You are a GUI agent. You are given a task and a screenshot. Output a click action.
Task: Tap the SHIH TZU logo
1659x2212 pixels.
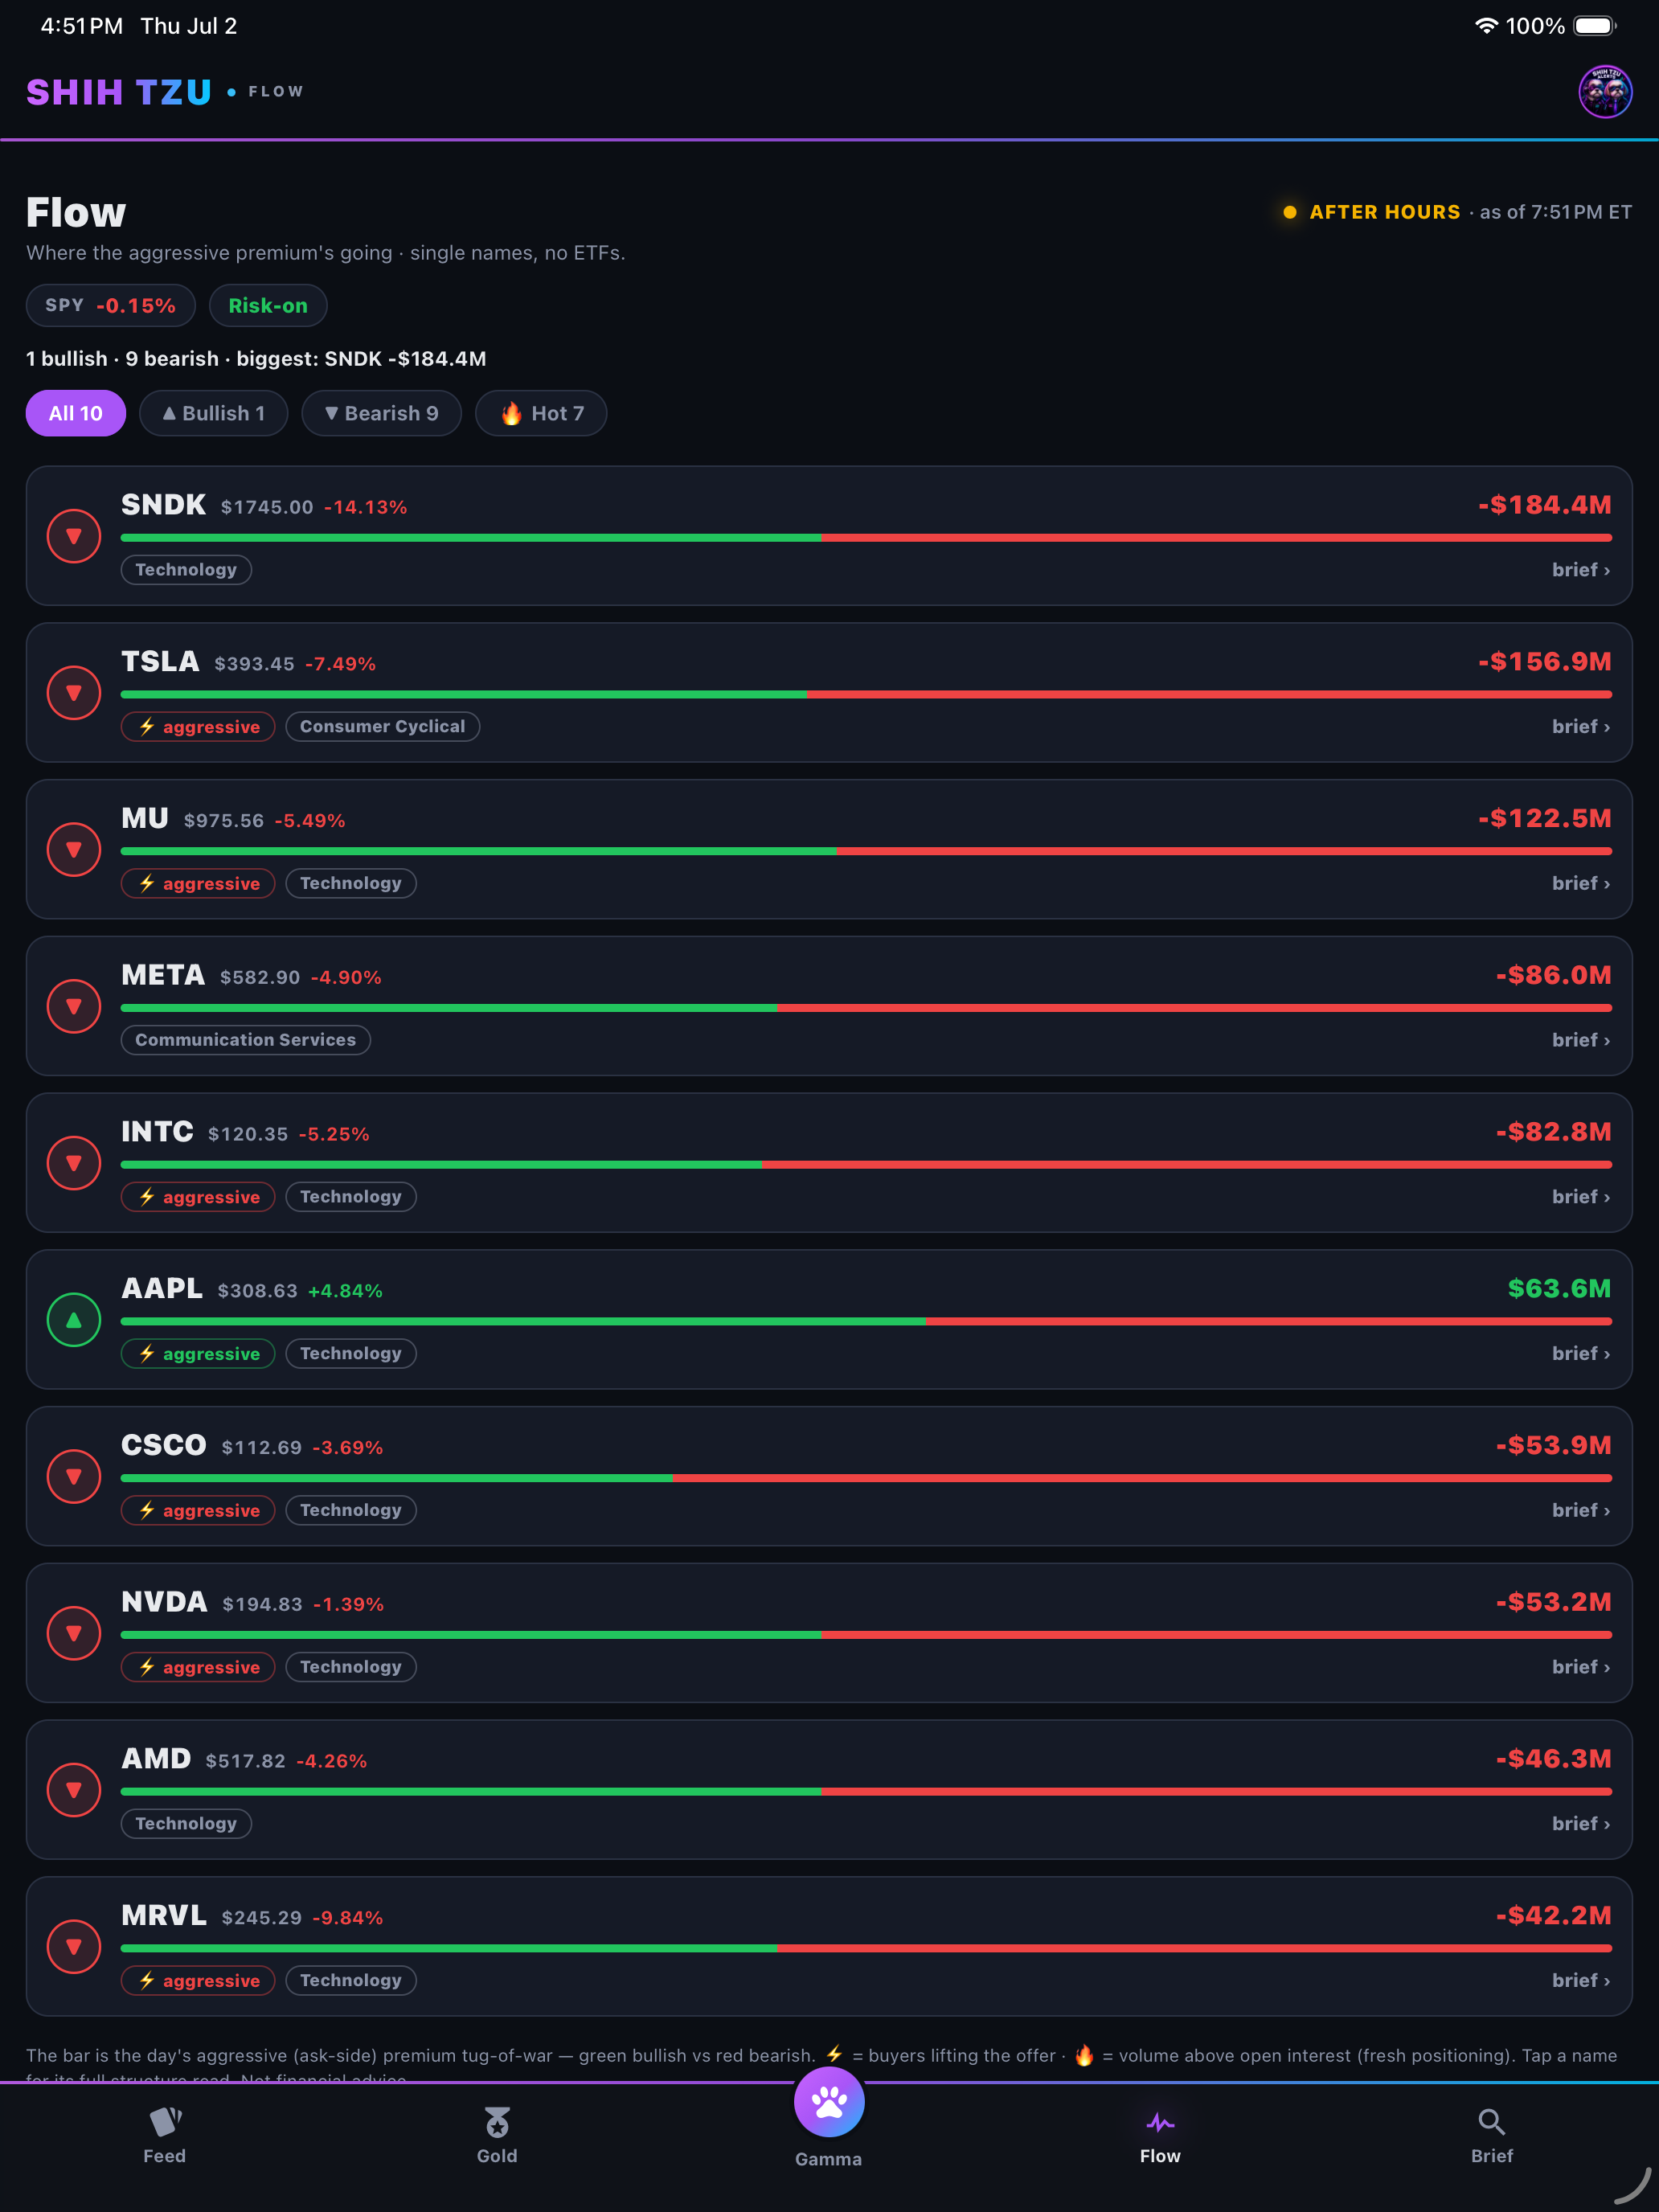pyautogui.click(x=119, y=92)
